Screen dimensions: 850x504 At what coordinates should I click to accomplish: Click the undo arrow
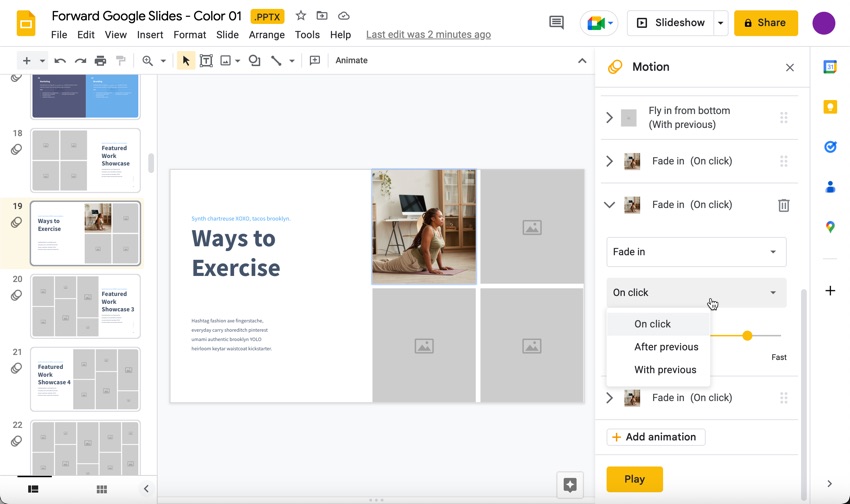coord(60,61)
